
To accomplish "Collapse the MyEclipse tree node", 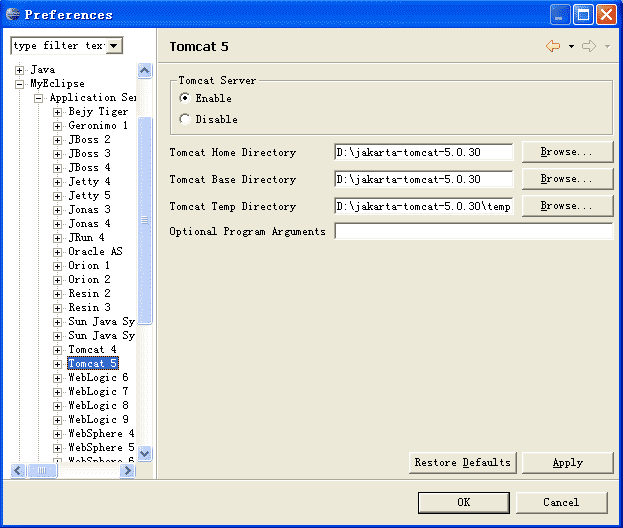I will click(x=19, y=84).
